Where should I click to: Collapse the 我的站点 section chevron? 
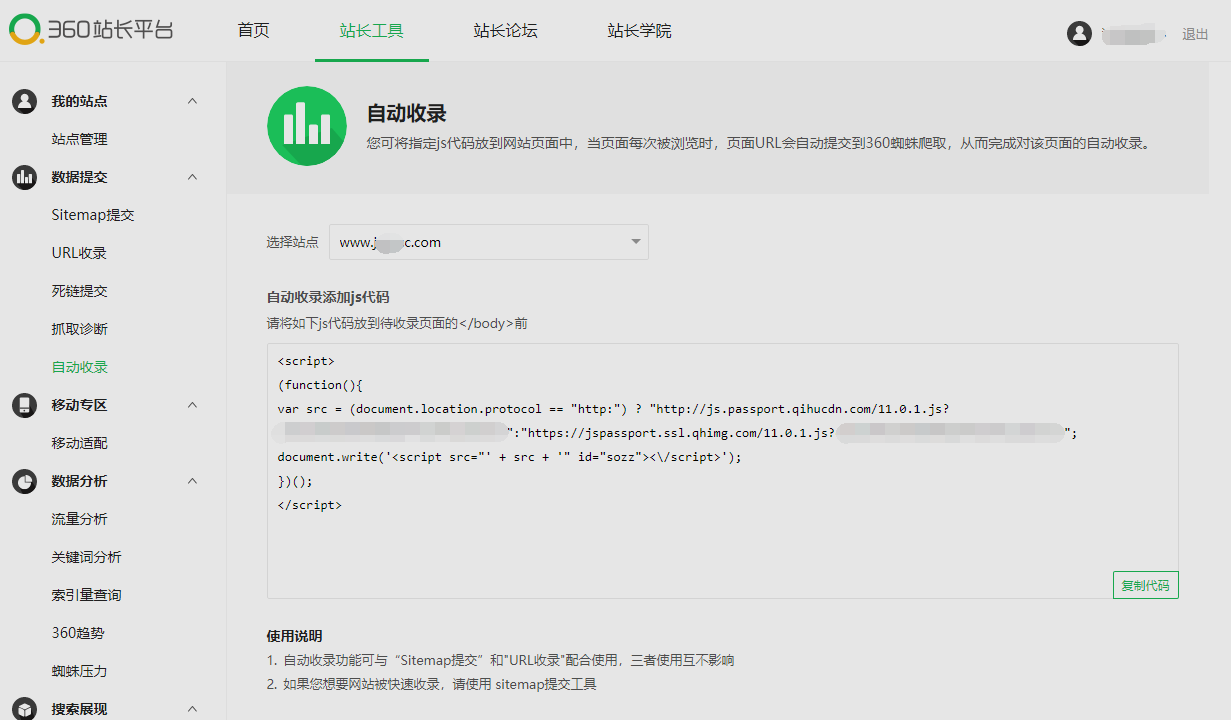[193, 101]
